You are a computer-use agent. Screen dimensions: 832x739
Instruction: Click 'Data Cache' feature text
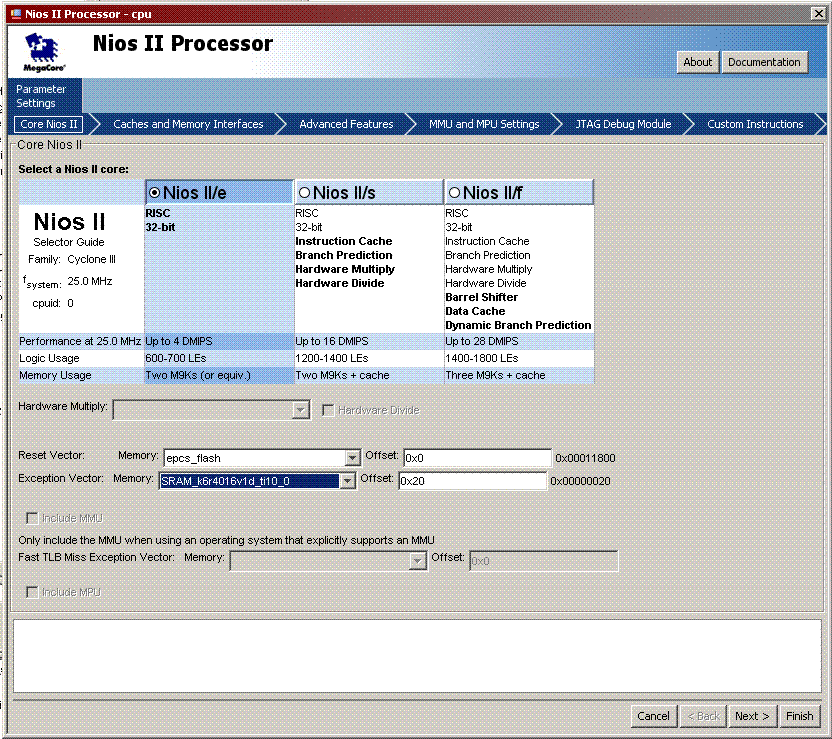point(475,311)
